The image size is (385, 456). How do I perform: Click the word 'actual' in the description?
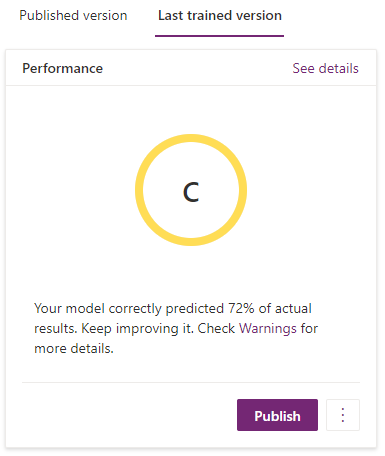point(293,308)
